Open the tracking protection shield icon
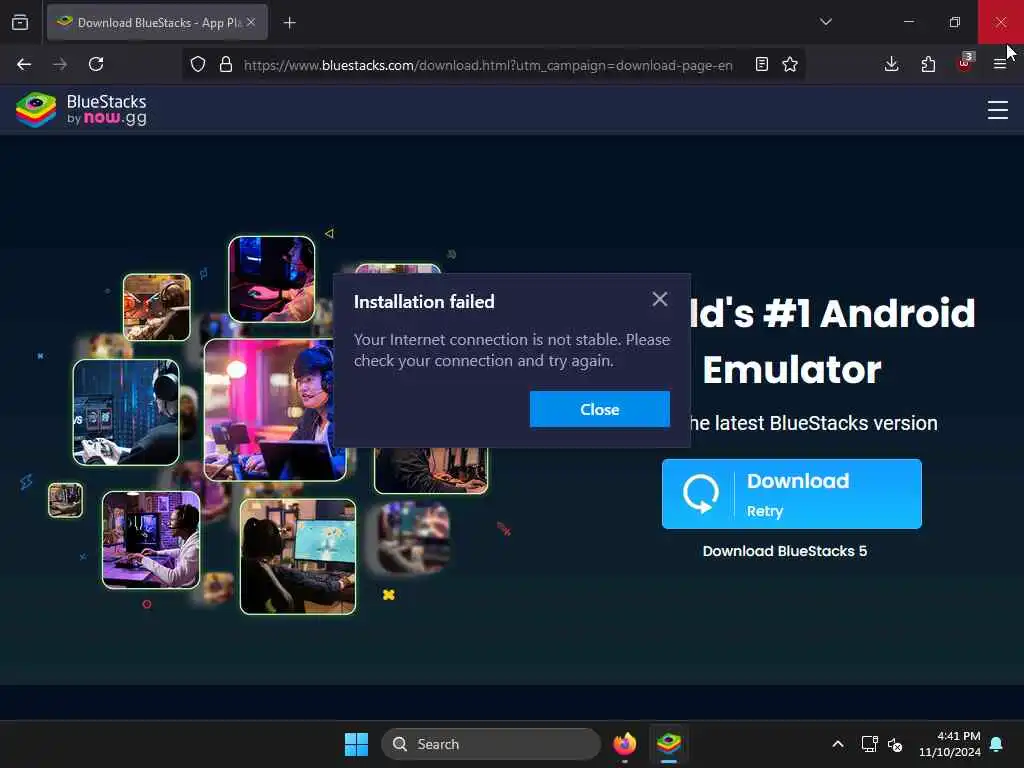Viewport: 1024px width, 768px height. click(198, 64)
